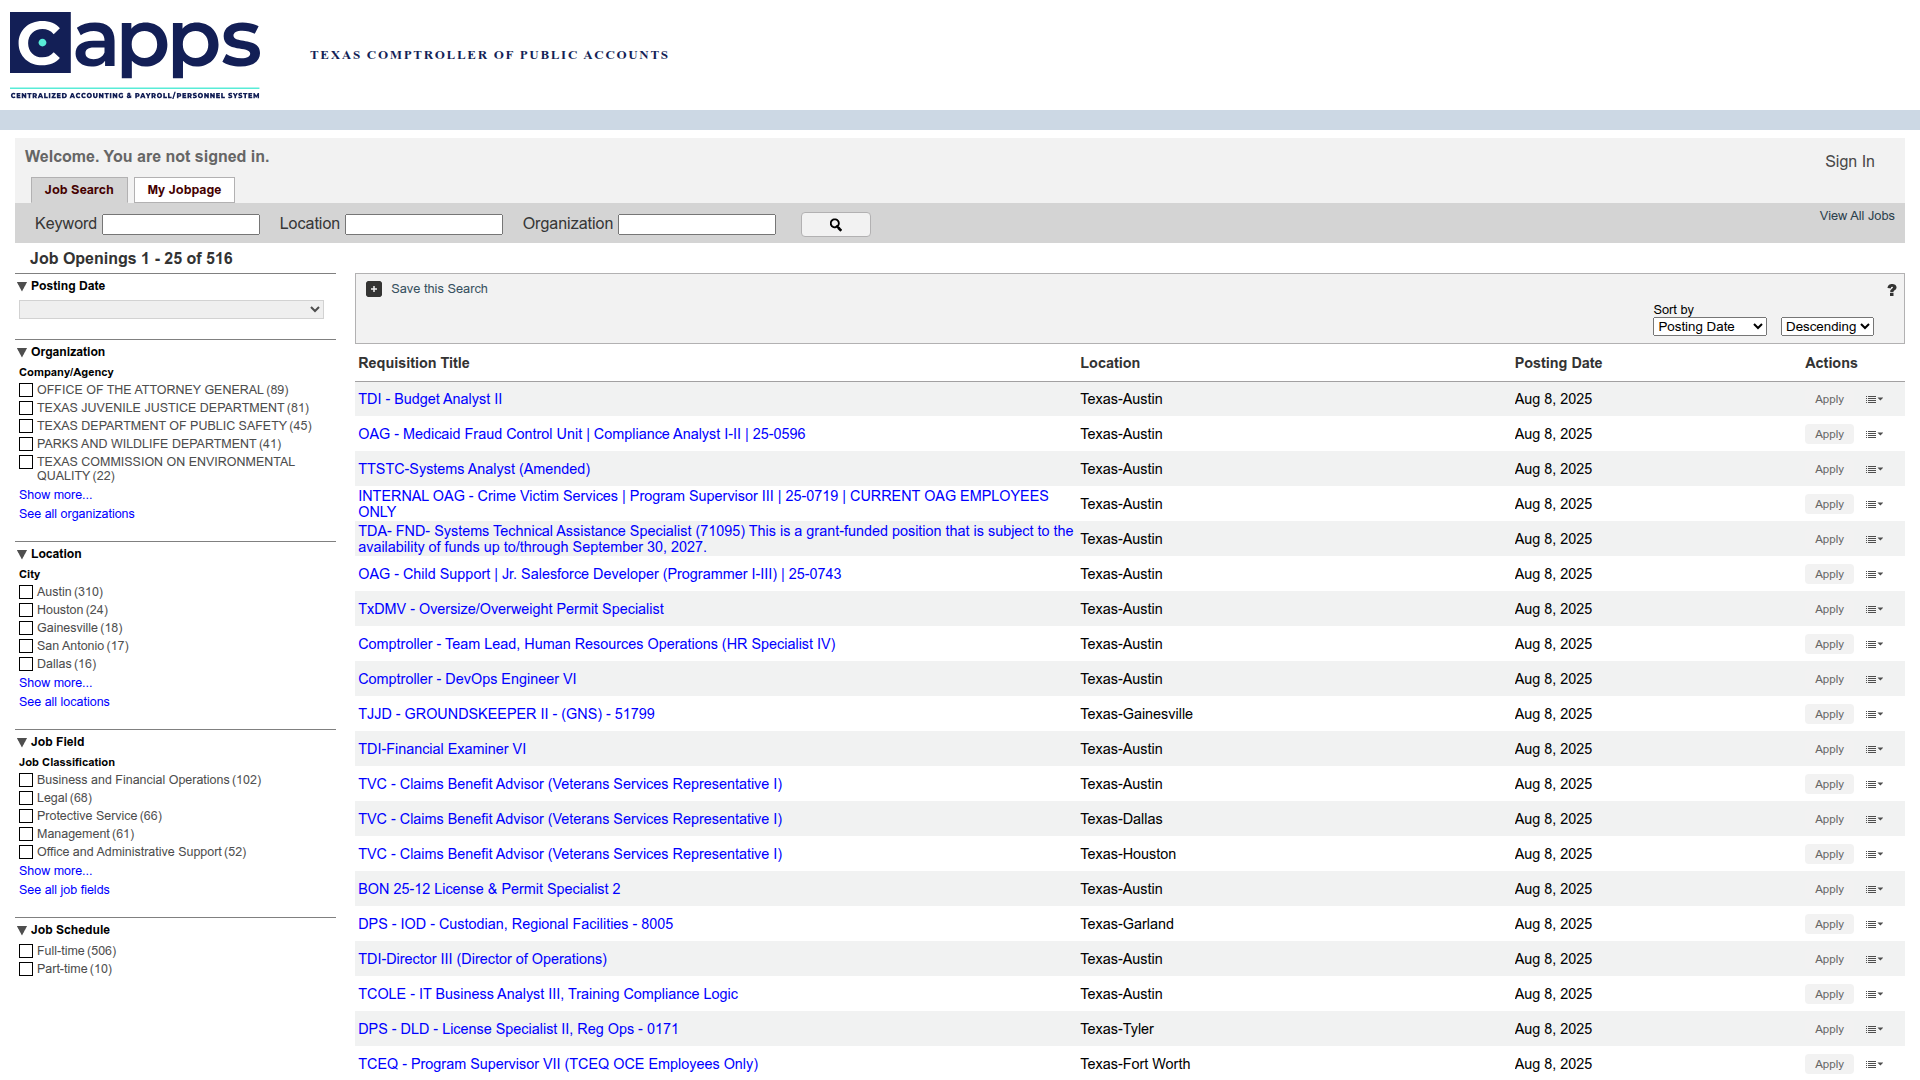Apply to Comptroller Team Lead HR Operations job

click(1829, 645)
